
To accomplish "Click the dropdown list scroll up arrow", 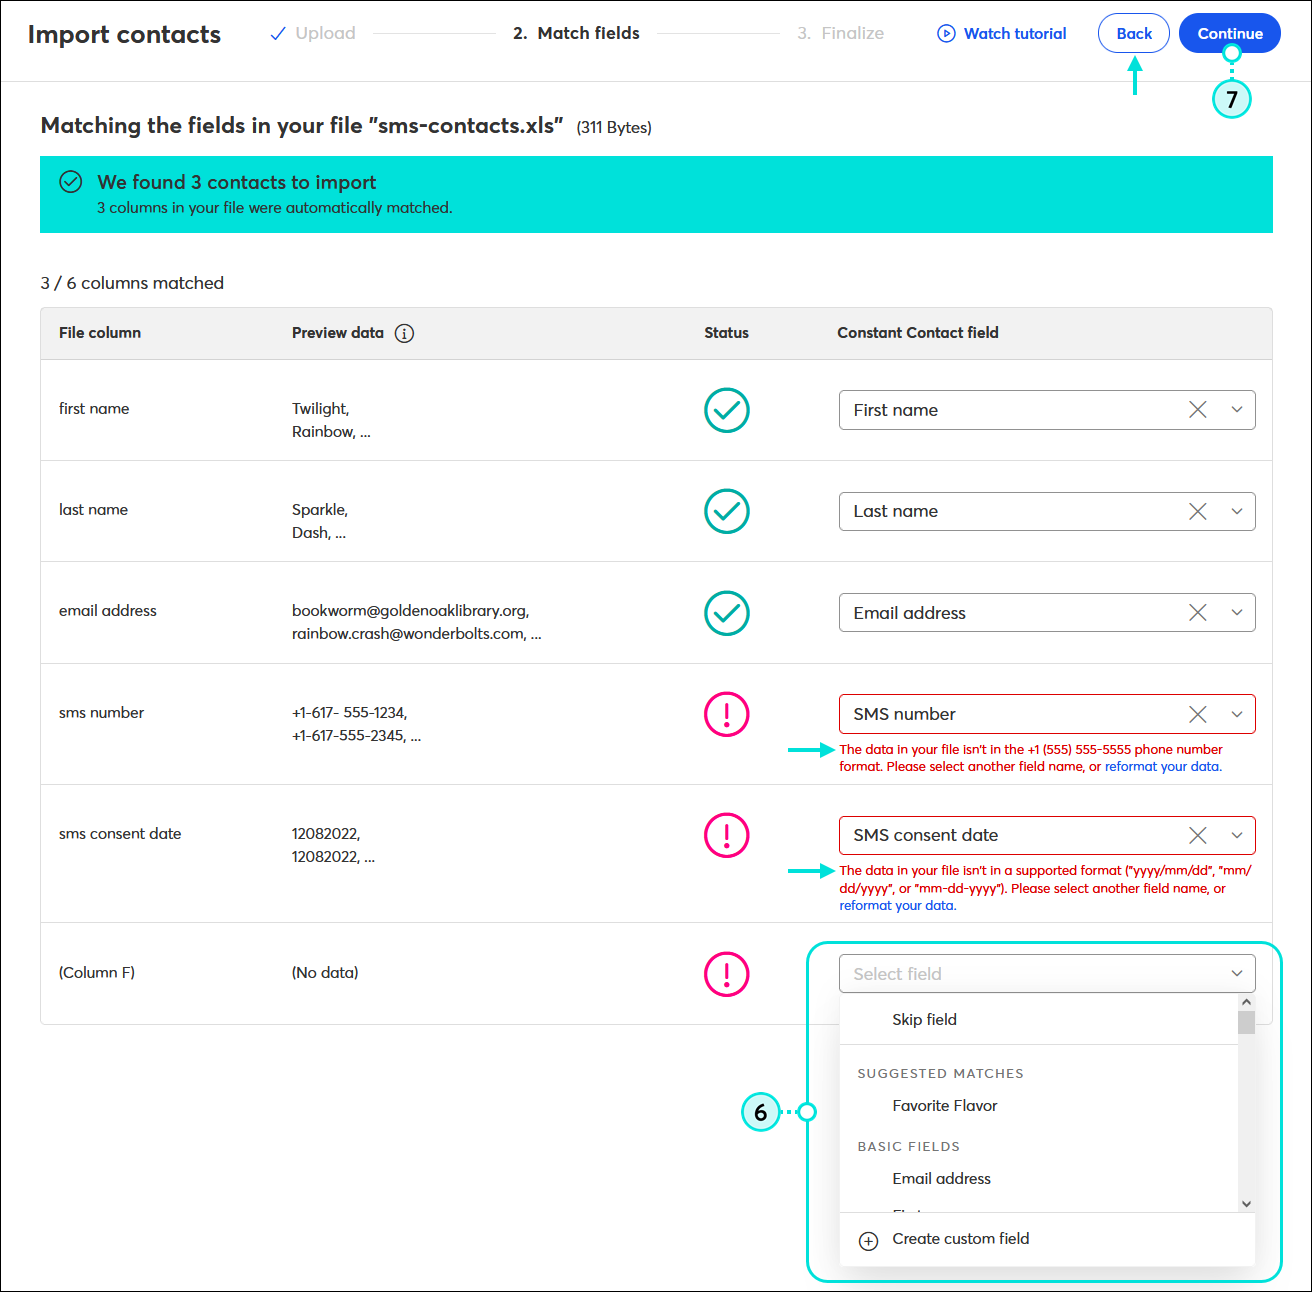I will 1246,1002.
